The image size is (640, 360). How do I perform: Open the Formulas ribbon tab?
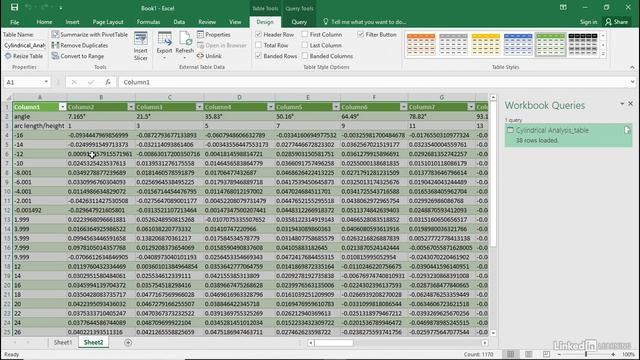pyautogui.click(x=148, y=22)
